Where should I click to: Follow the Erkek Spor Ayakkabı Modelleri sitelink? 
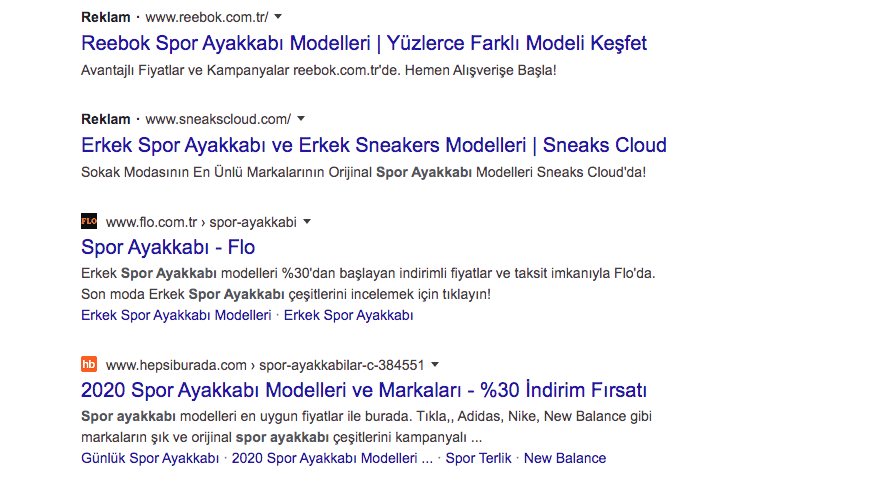176,315
